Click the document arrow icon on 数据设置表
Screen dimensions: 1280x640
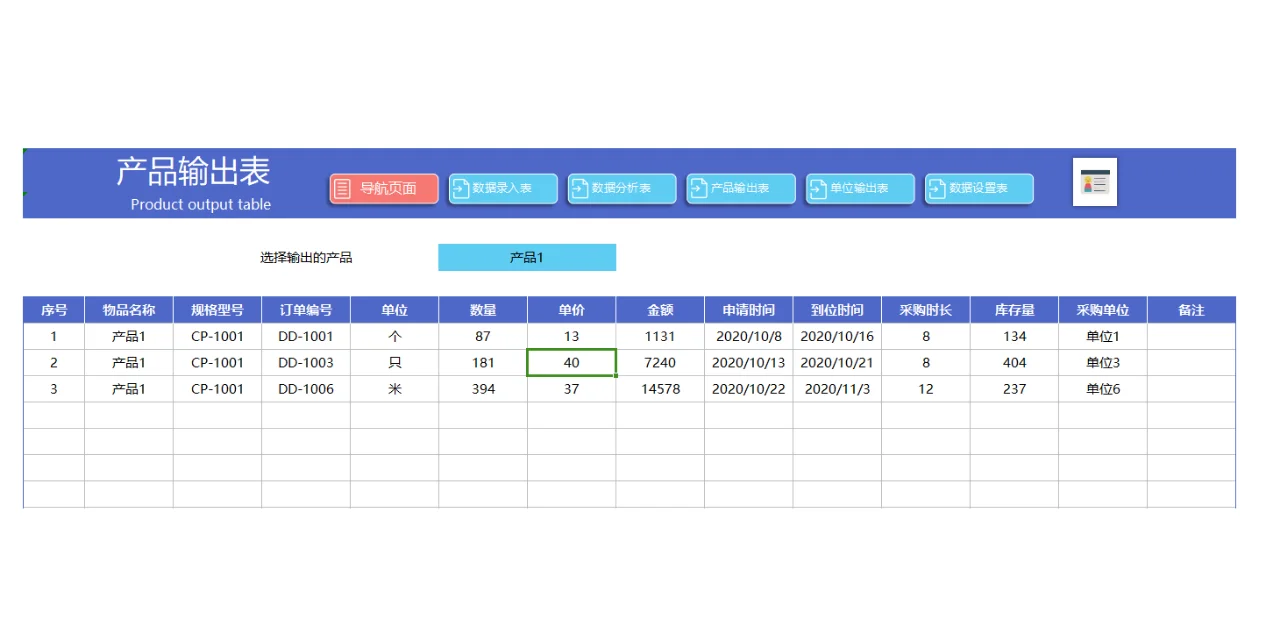pos(937,188)
